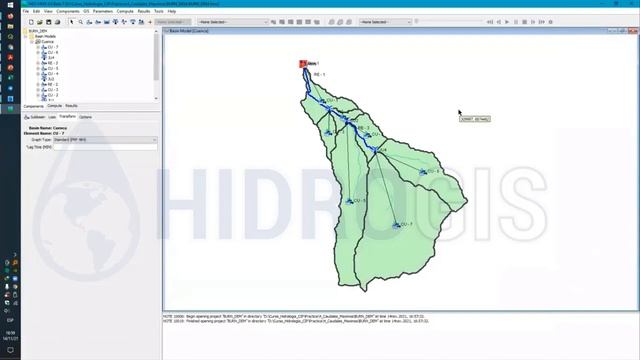Save the project with the diskette icon
640x360 pixels.
pyautogui.click(x=49, y=22)
